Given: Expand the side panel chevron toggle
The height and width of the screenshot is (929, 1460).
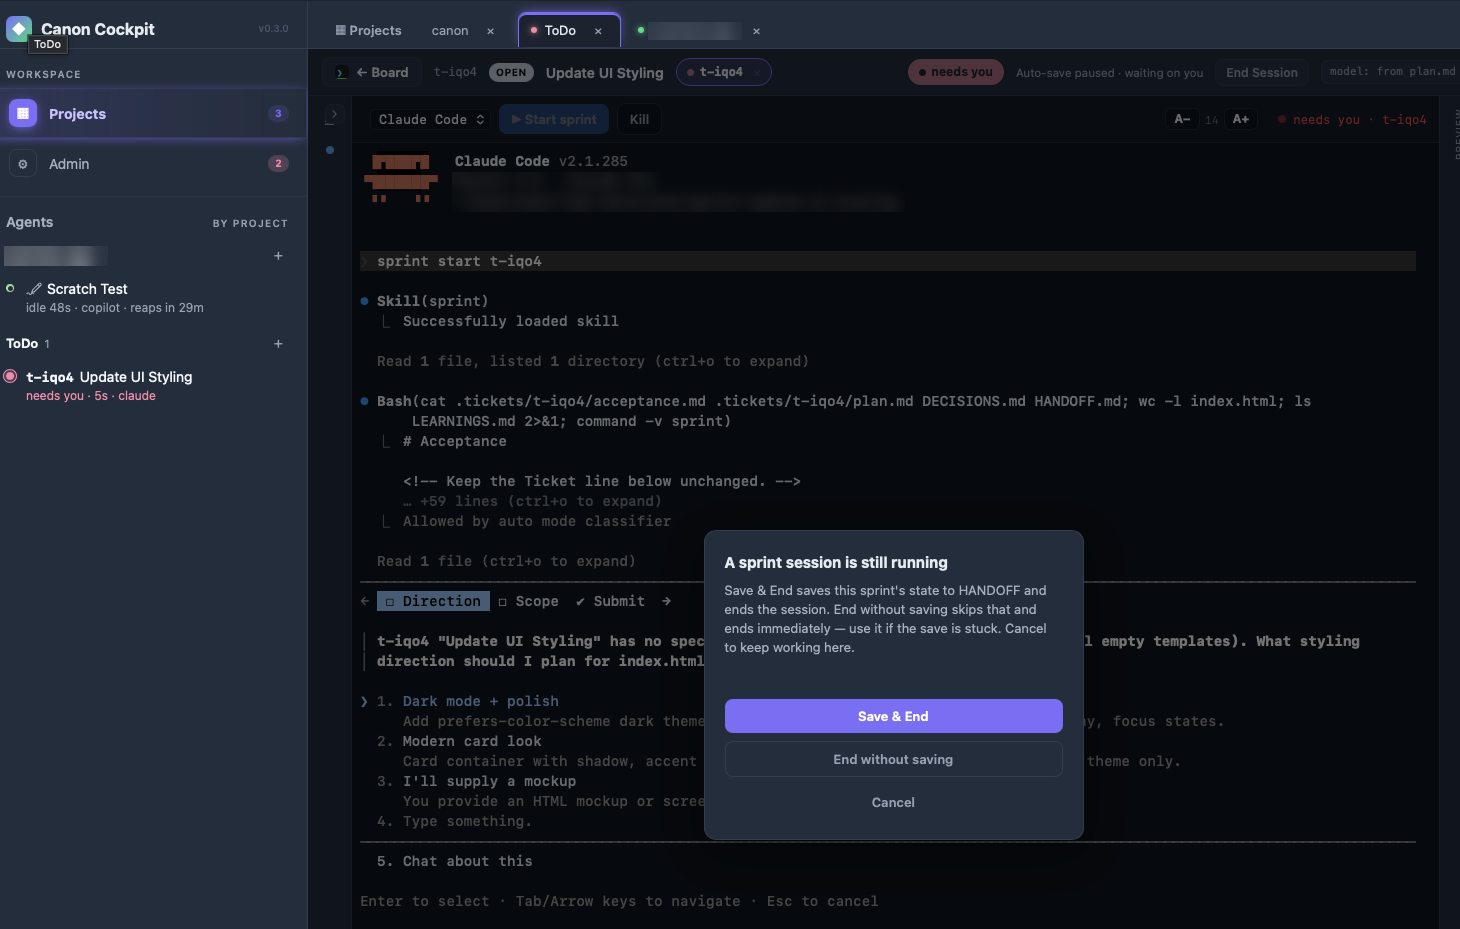Looking at the screenshot, I should click(333, 115).
